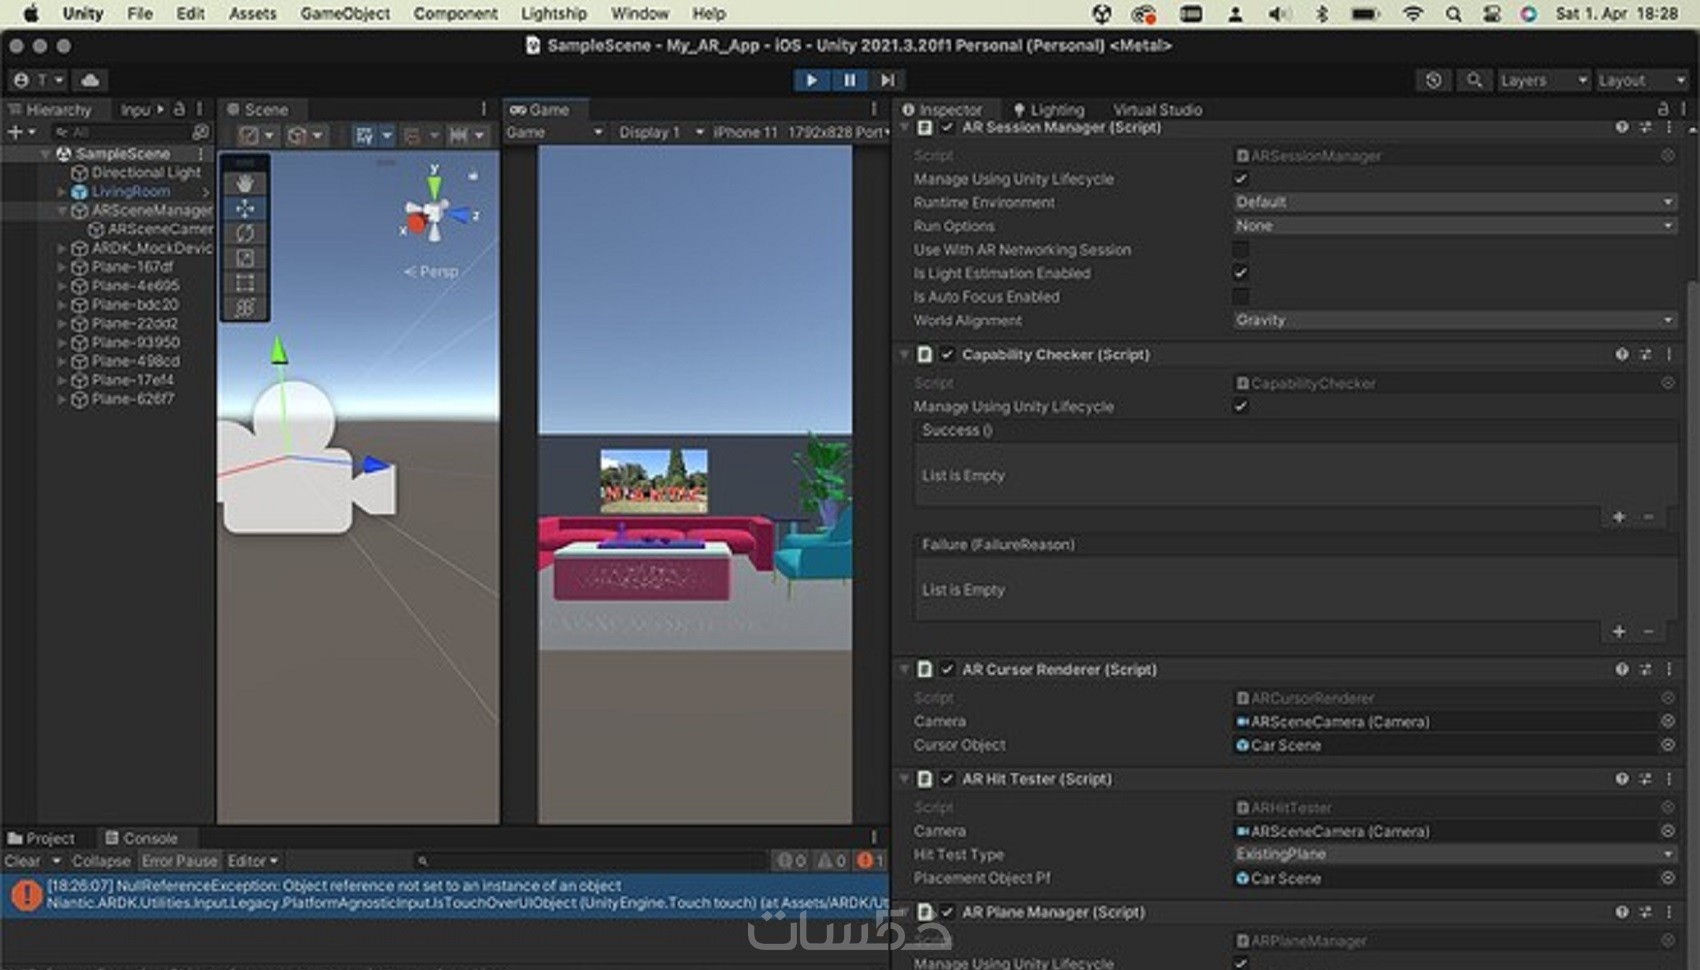Toggle warning message filter in Console
1700x970 pixels.
pyautogui.click(x=832, y=861)
